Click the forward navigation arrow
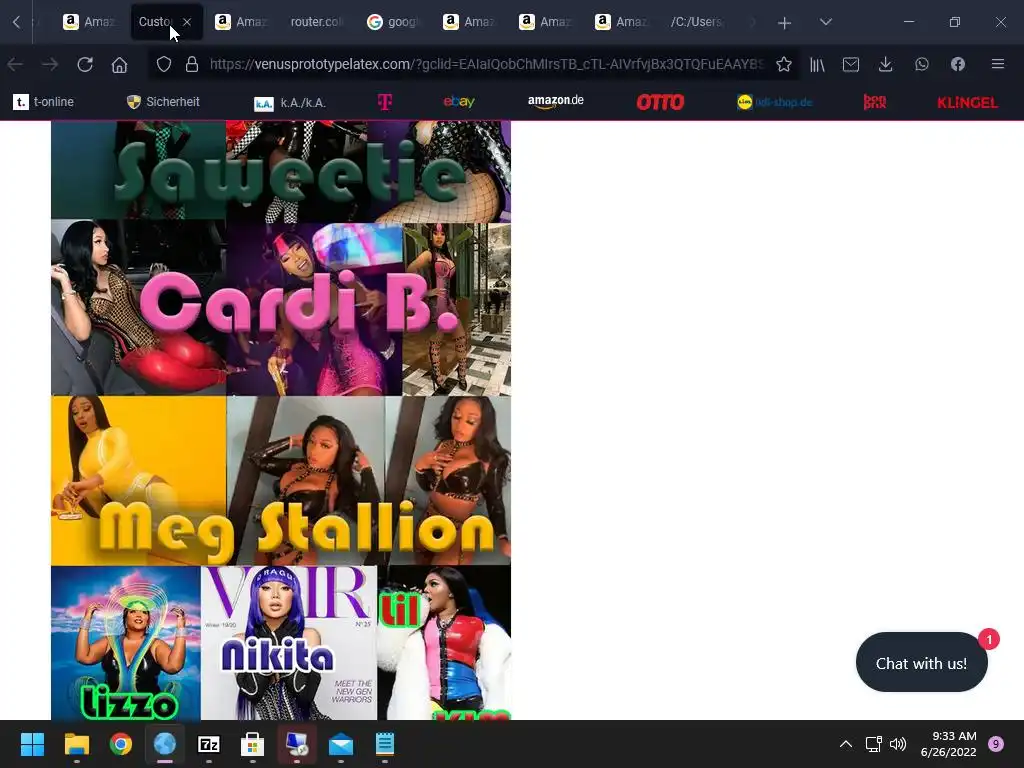Image resolution: width=1024 pixels, height=768 pixels. [50, 65]
